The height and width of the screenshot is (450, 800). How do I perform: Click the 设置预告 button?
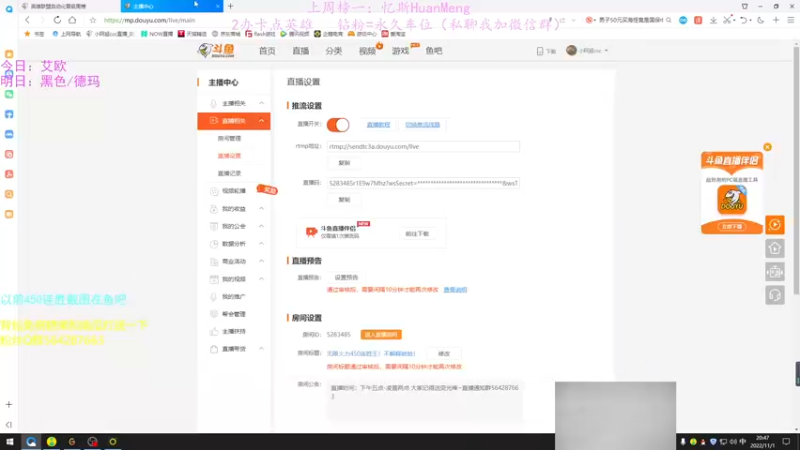[346, 278]
